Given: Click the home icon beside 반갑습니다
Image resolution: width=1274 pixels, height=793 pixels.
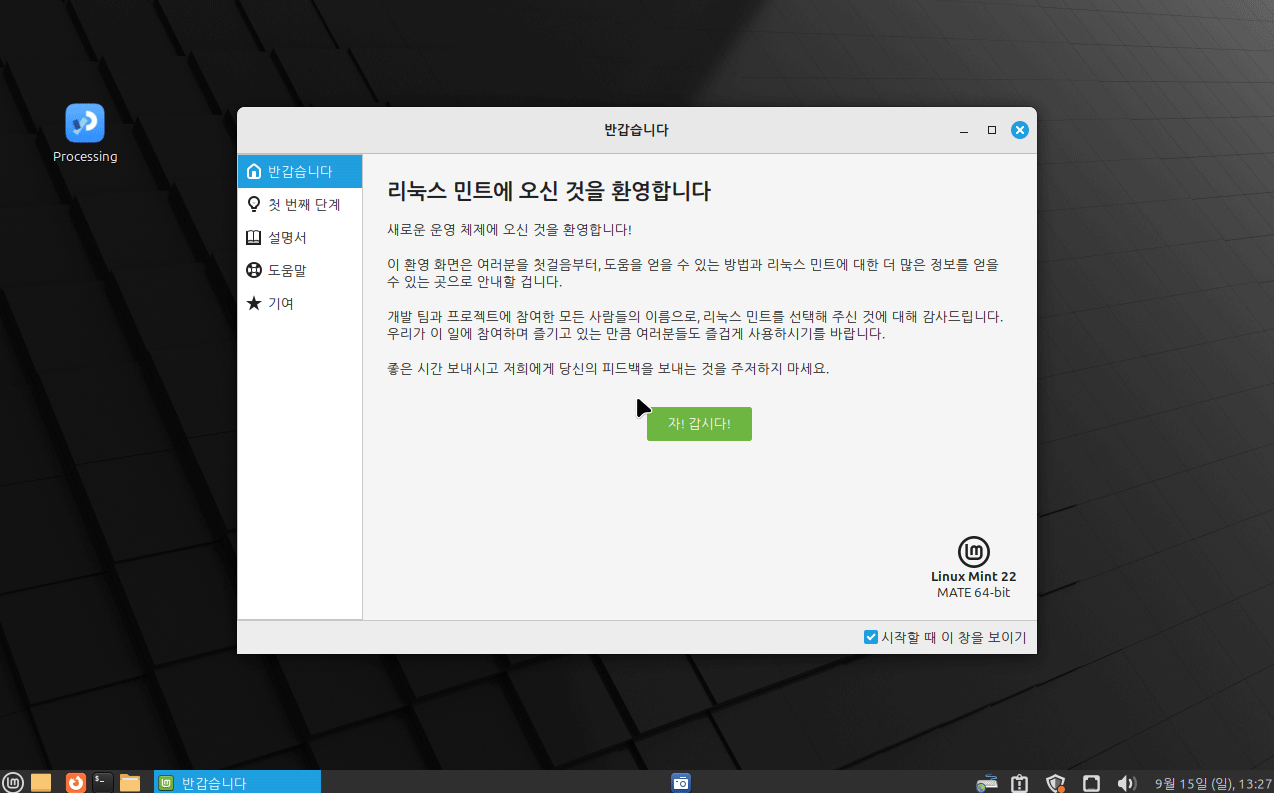Looking at the screenshot, I should pos(254,171).
